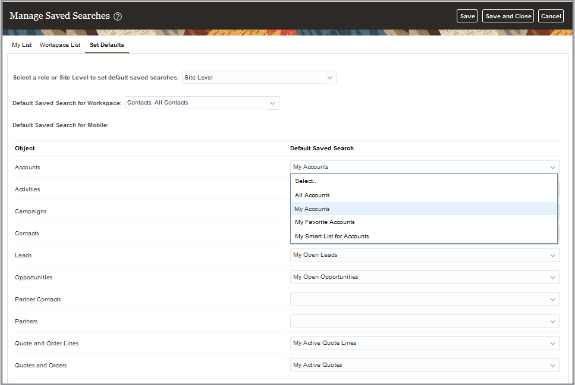This screenshot has width=575, height=385.
Task: Click the Save and Close button
Action: tap(508, 16)
